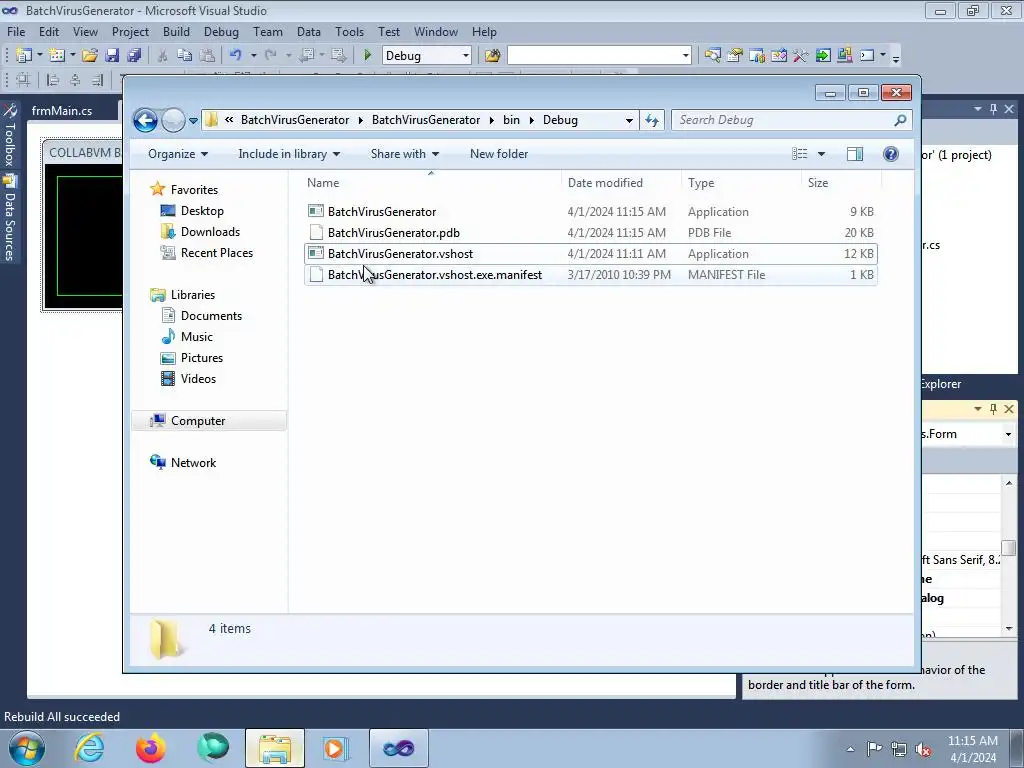Image resolution: width=1024 pixels, height=768 pixels.
Task: Open the Toolbox side tab
Action: tap(9, 136)
